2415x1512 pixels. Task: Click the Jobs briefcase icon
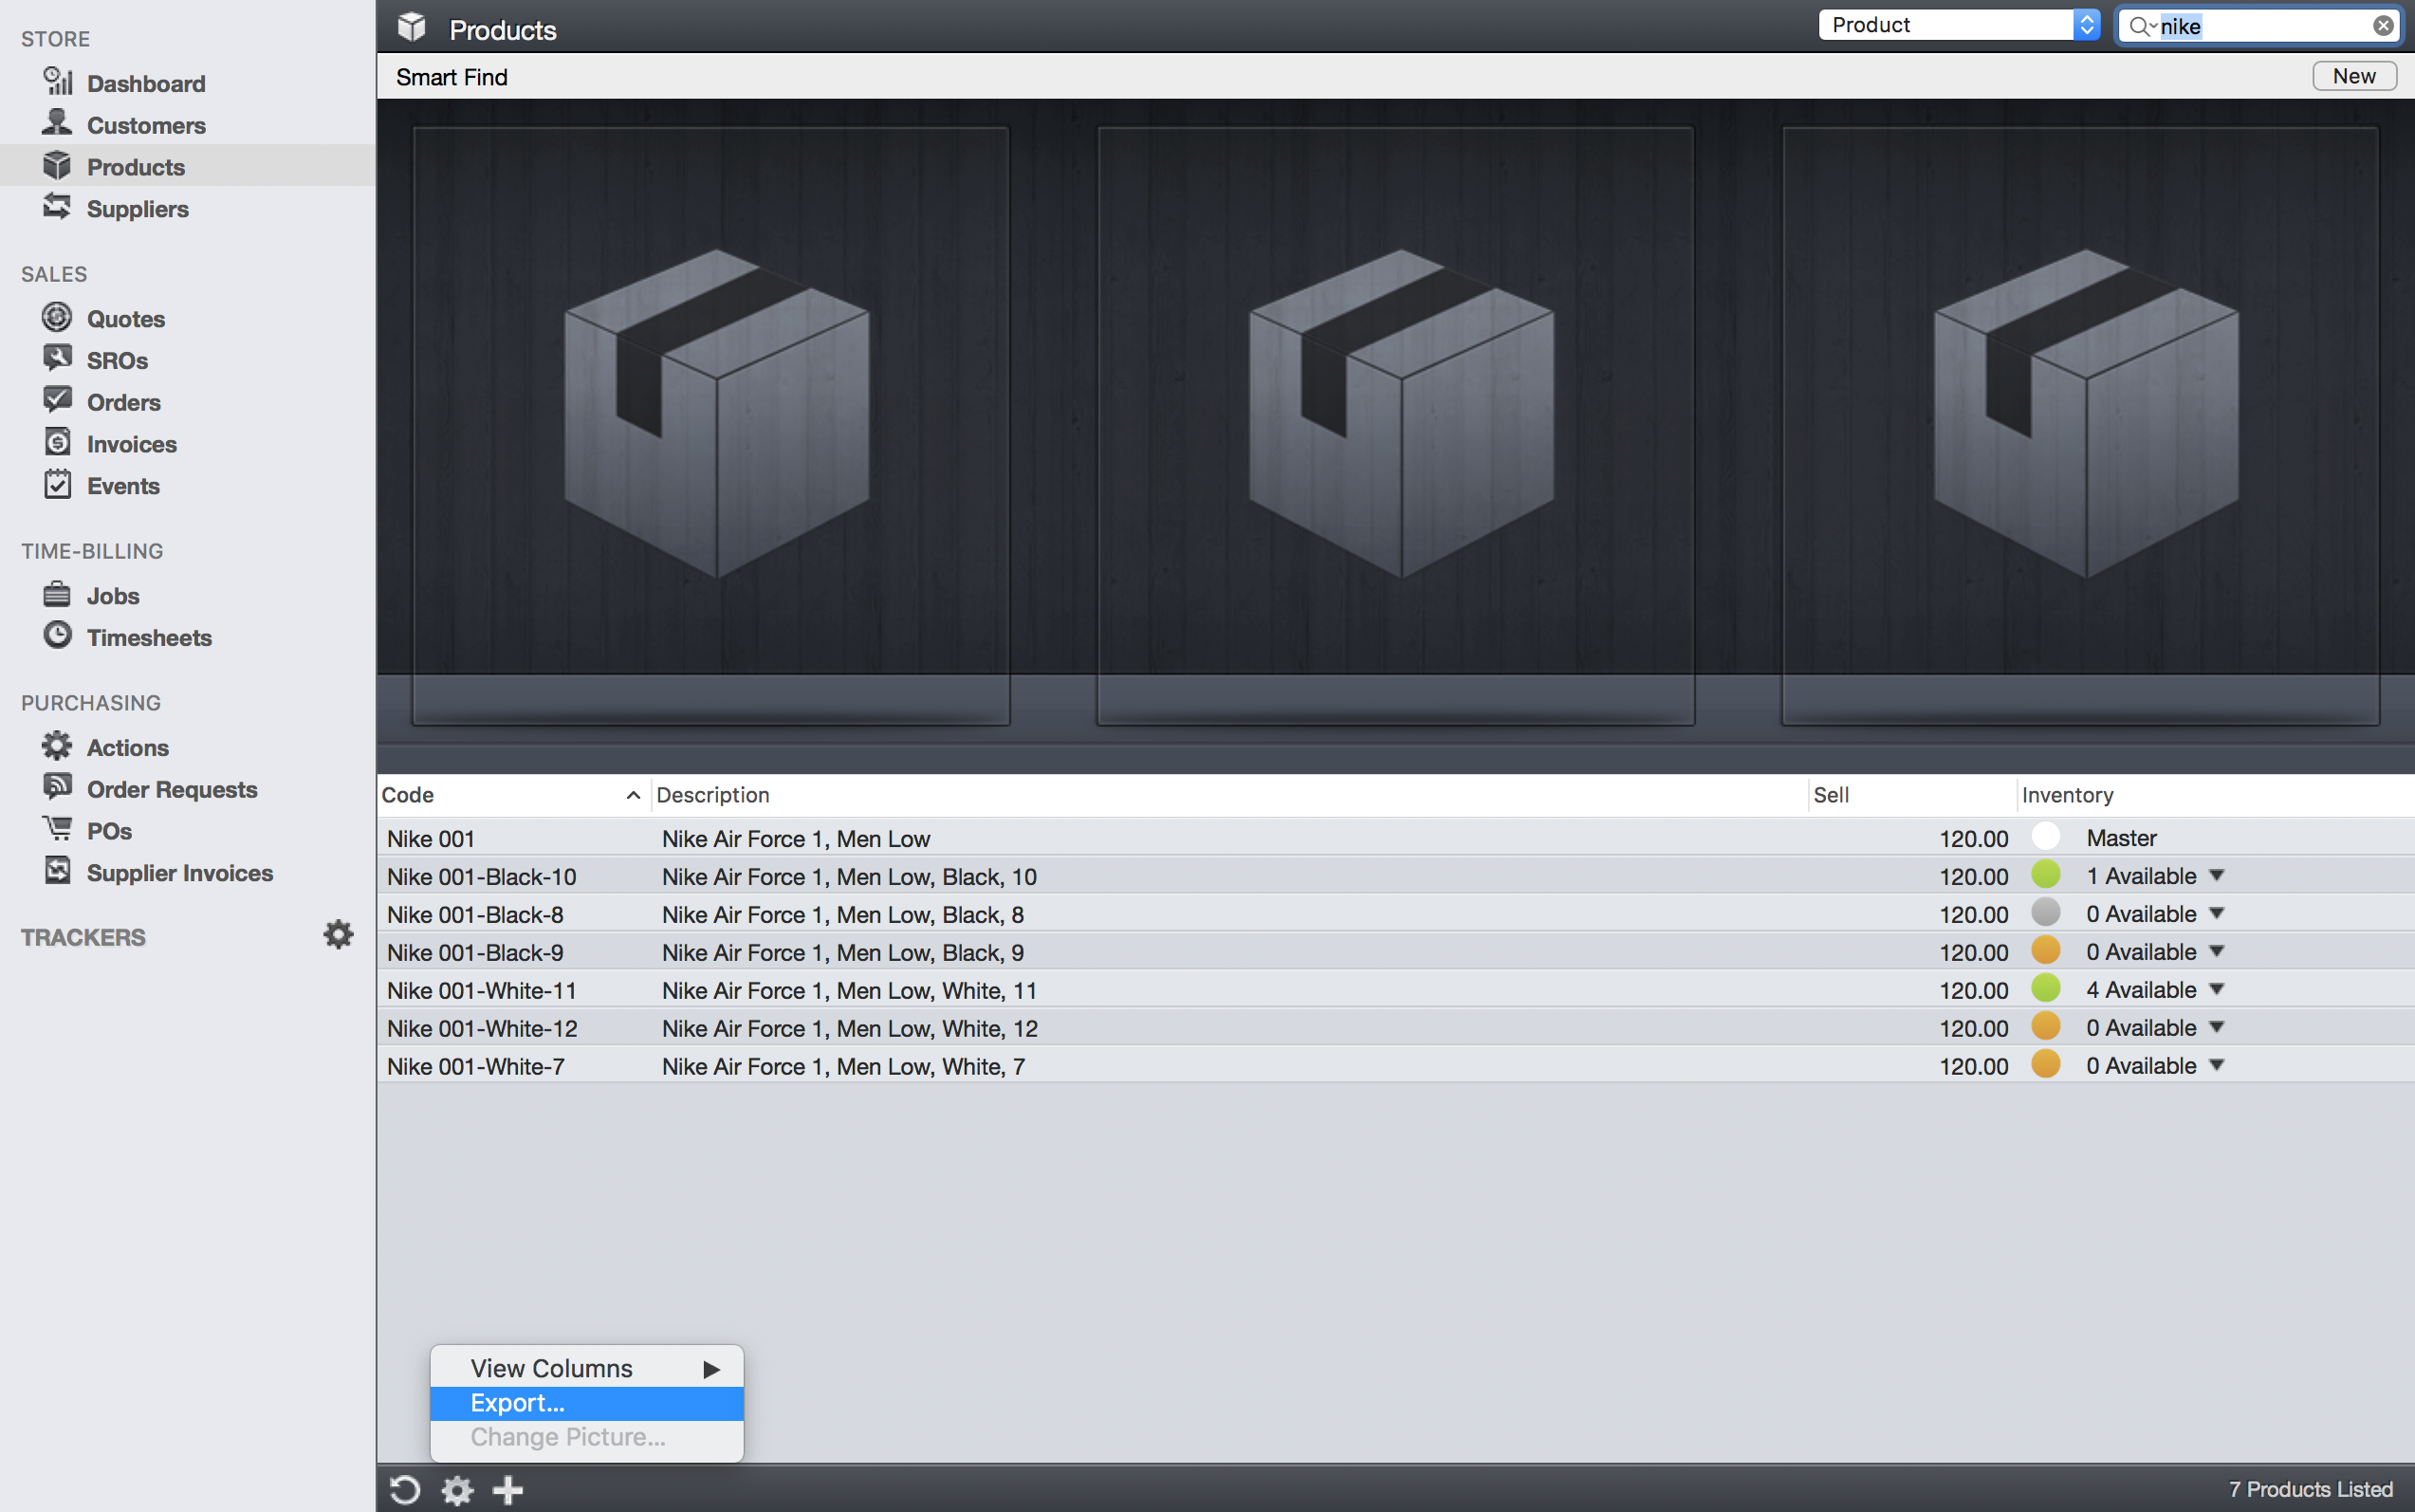[x=57, y=594]
